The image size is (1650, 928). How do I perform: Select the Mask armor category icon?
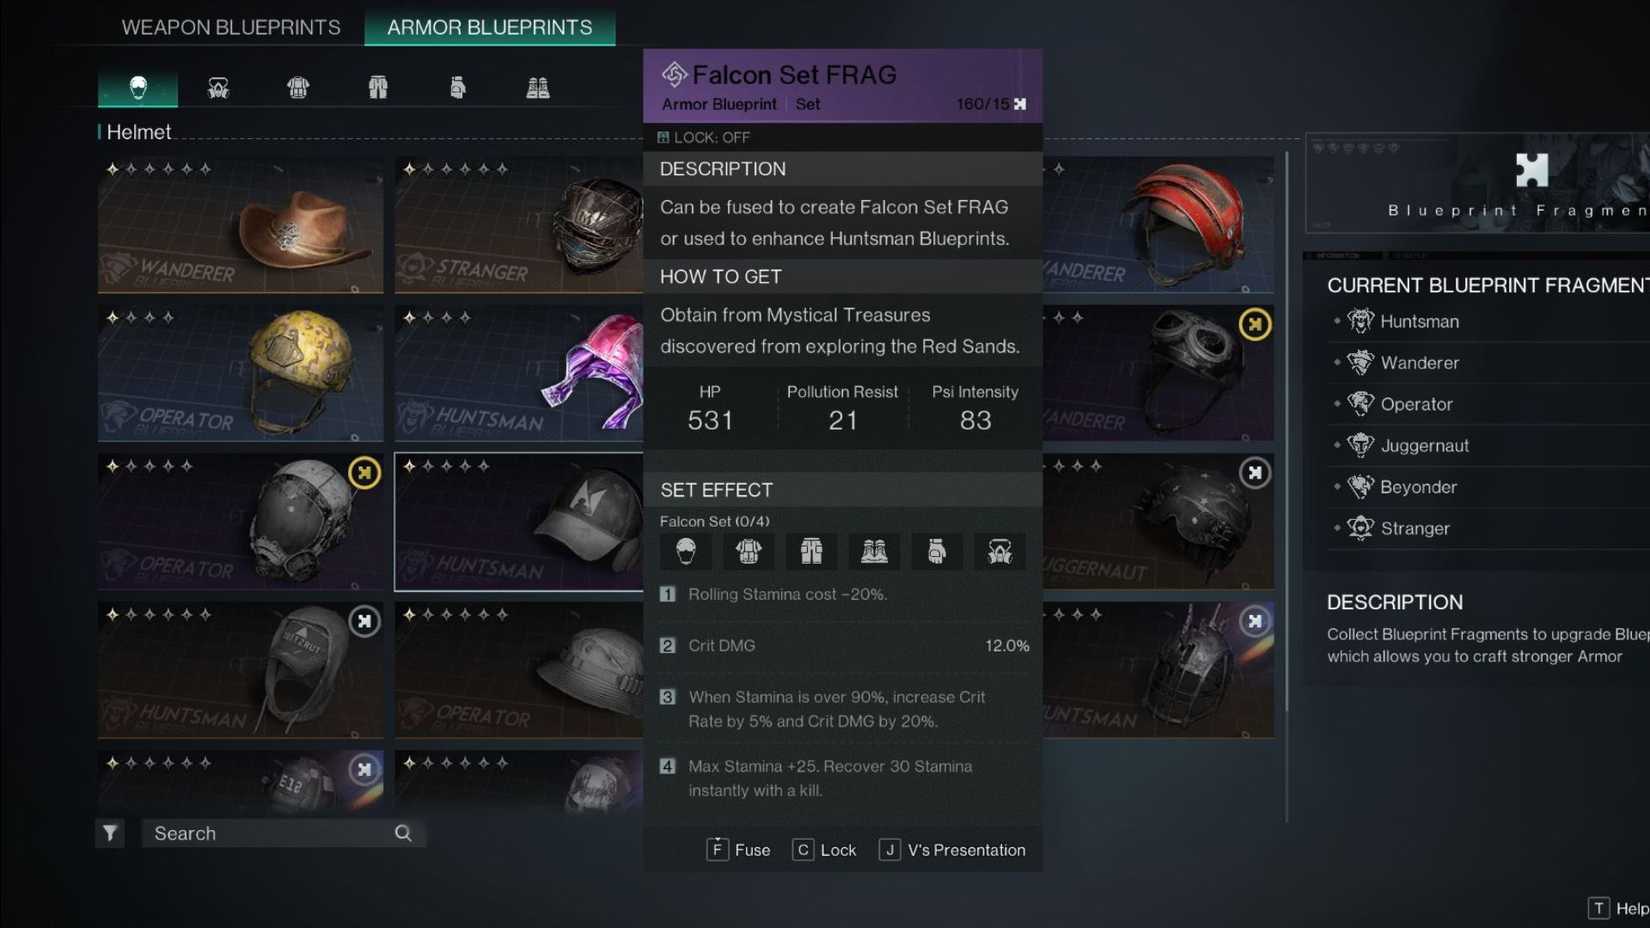click(218, 88)
